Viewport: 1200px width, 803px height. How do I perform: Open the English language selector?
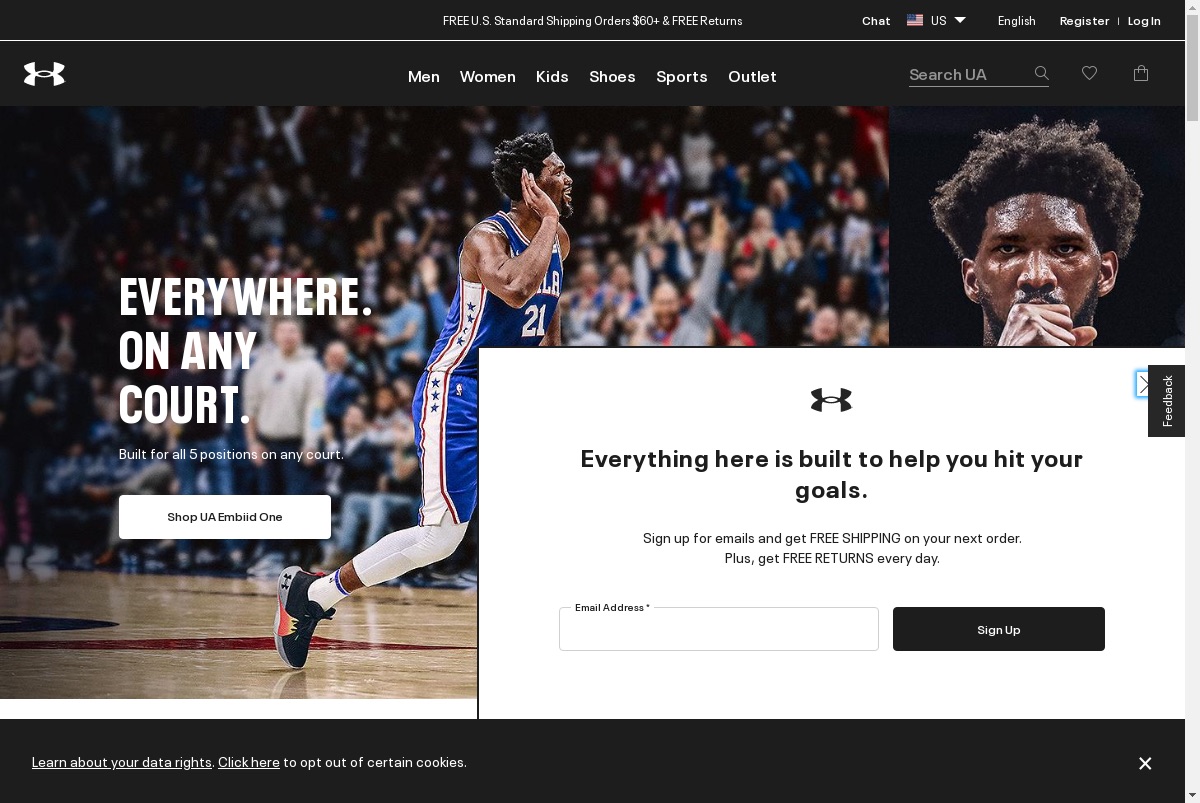tap(1017, 21)
